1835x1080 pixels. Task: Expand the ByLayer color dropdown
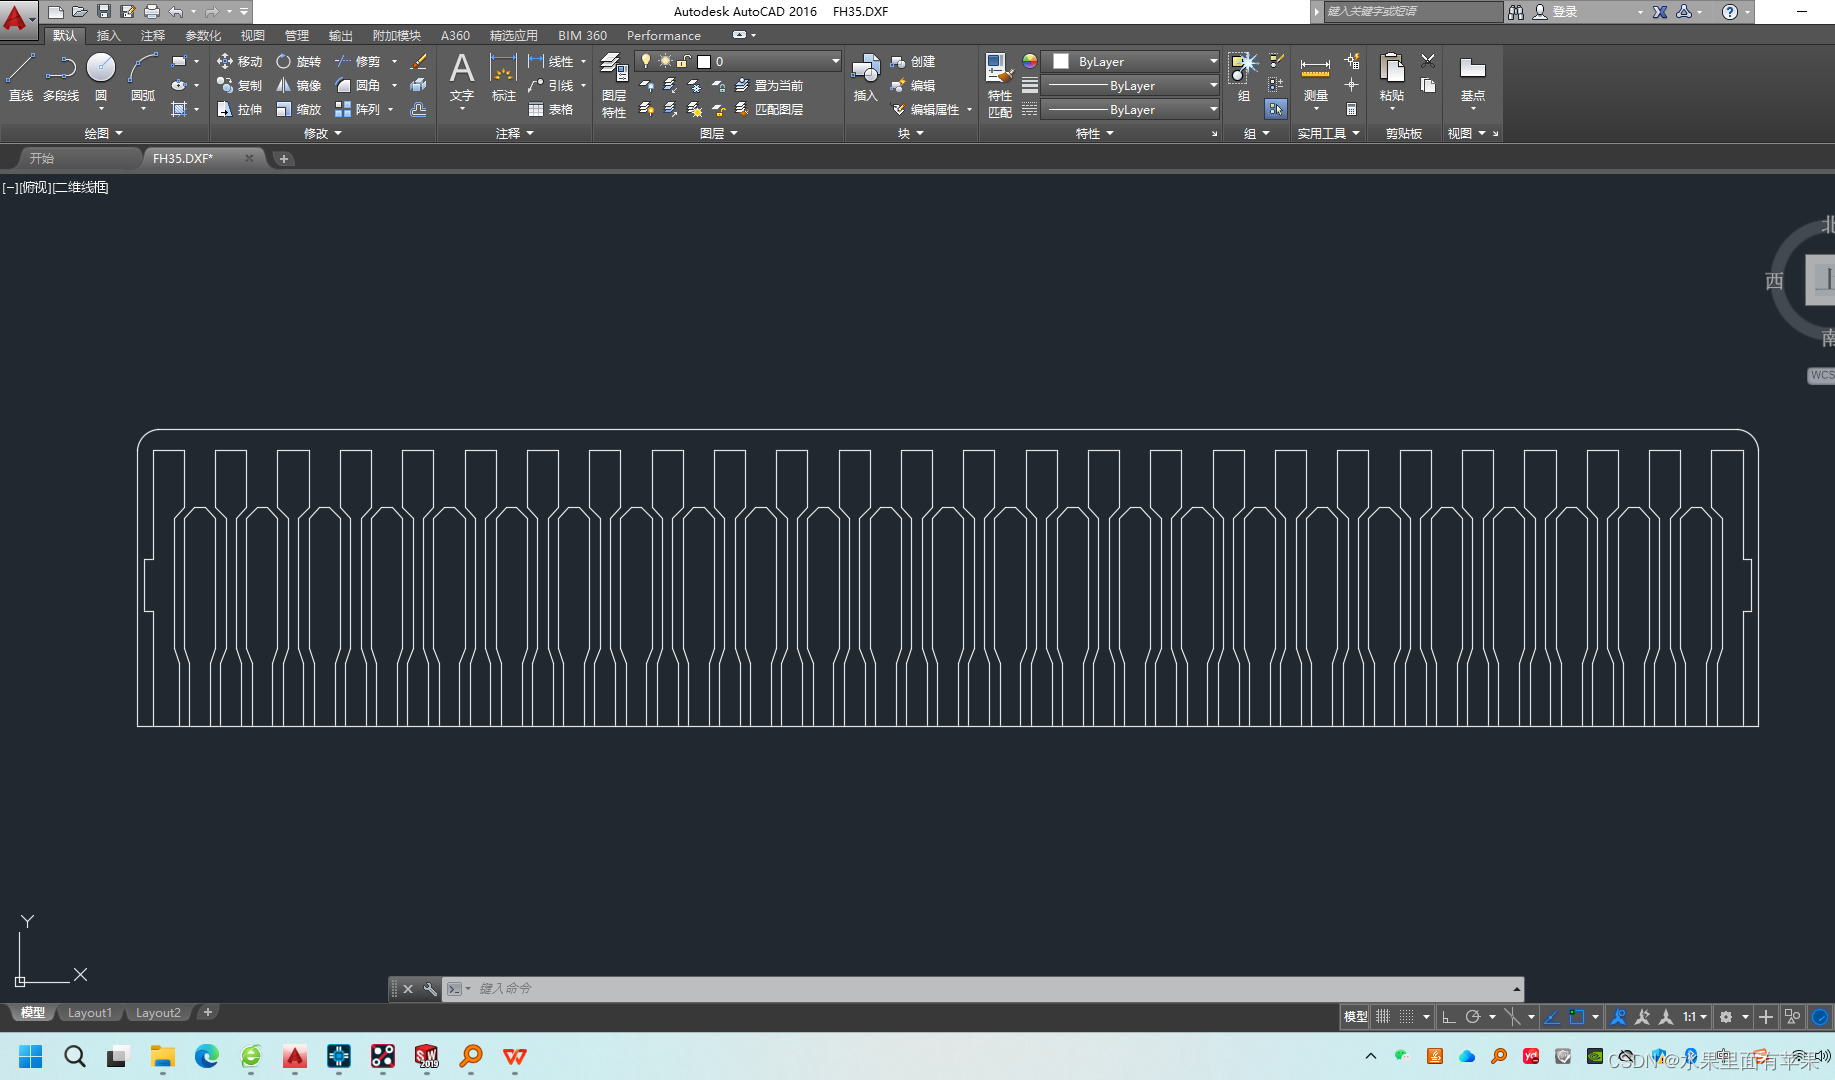point(1213,61)
